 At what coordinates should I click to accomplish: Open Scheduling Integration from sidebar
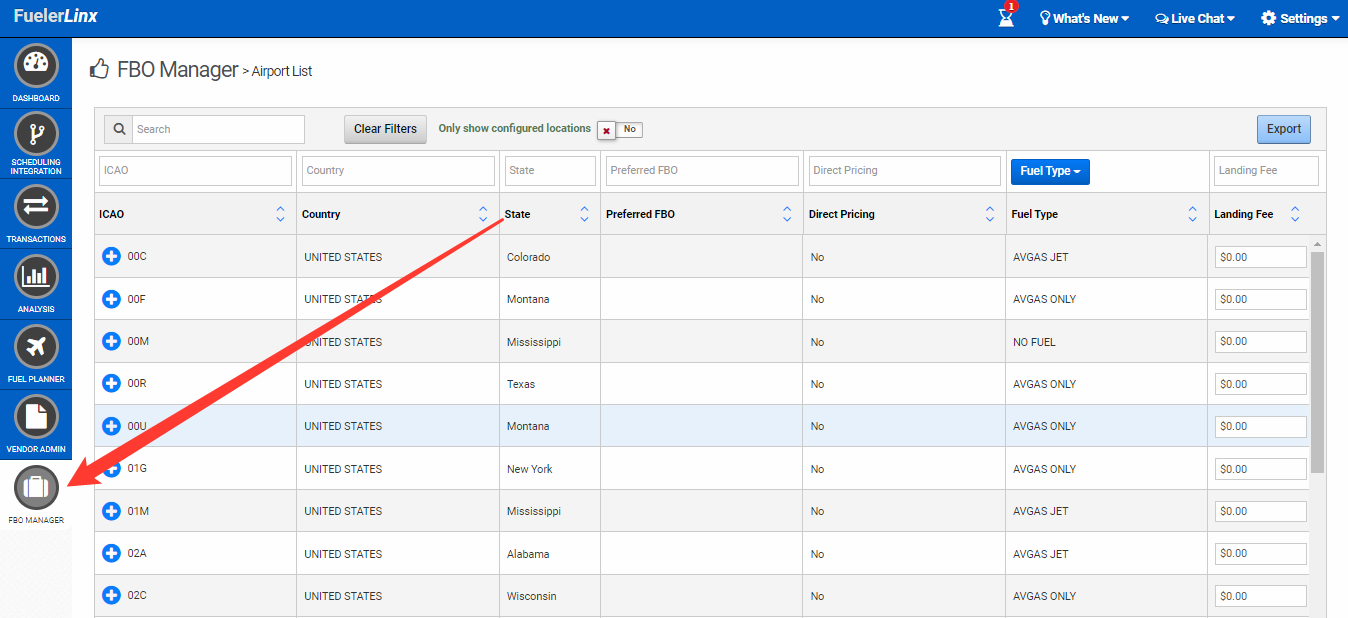[36, 134]
